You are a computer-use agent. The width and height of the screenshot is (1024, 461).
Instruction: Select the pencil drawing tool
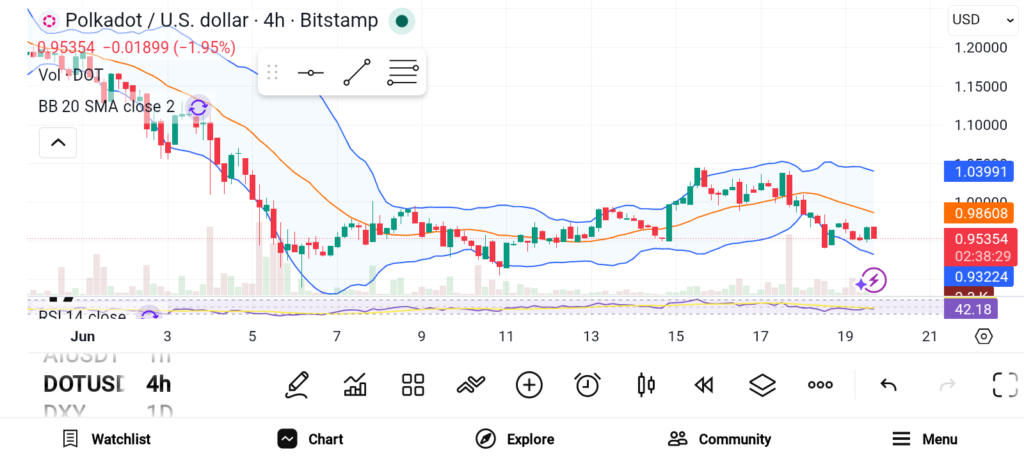(296, 385)
